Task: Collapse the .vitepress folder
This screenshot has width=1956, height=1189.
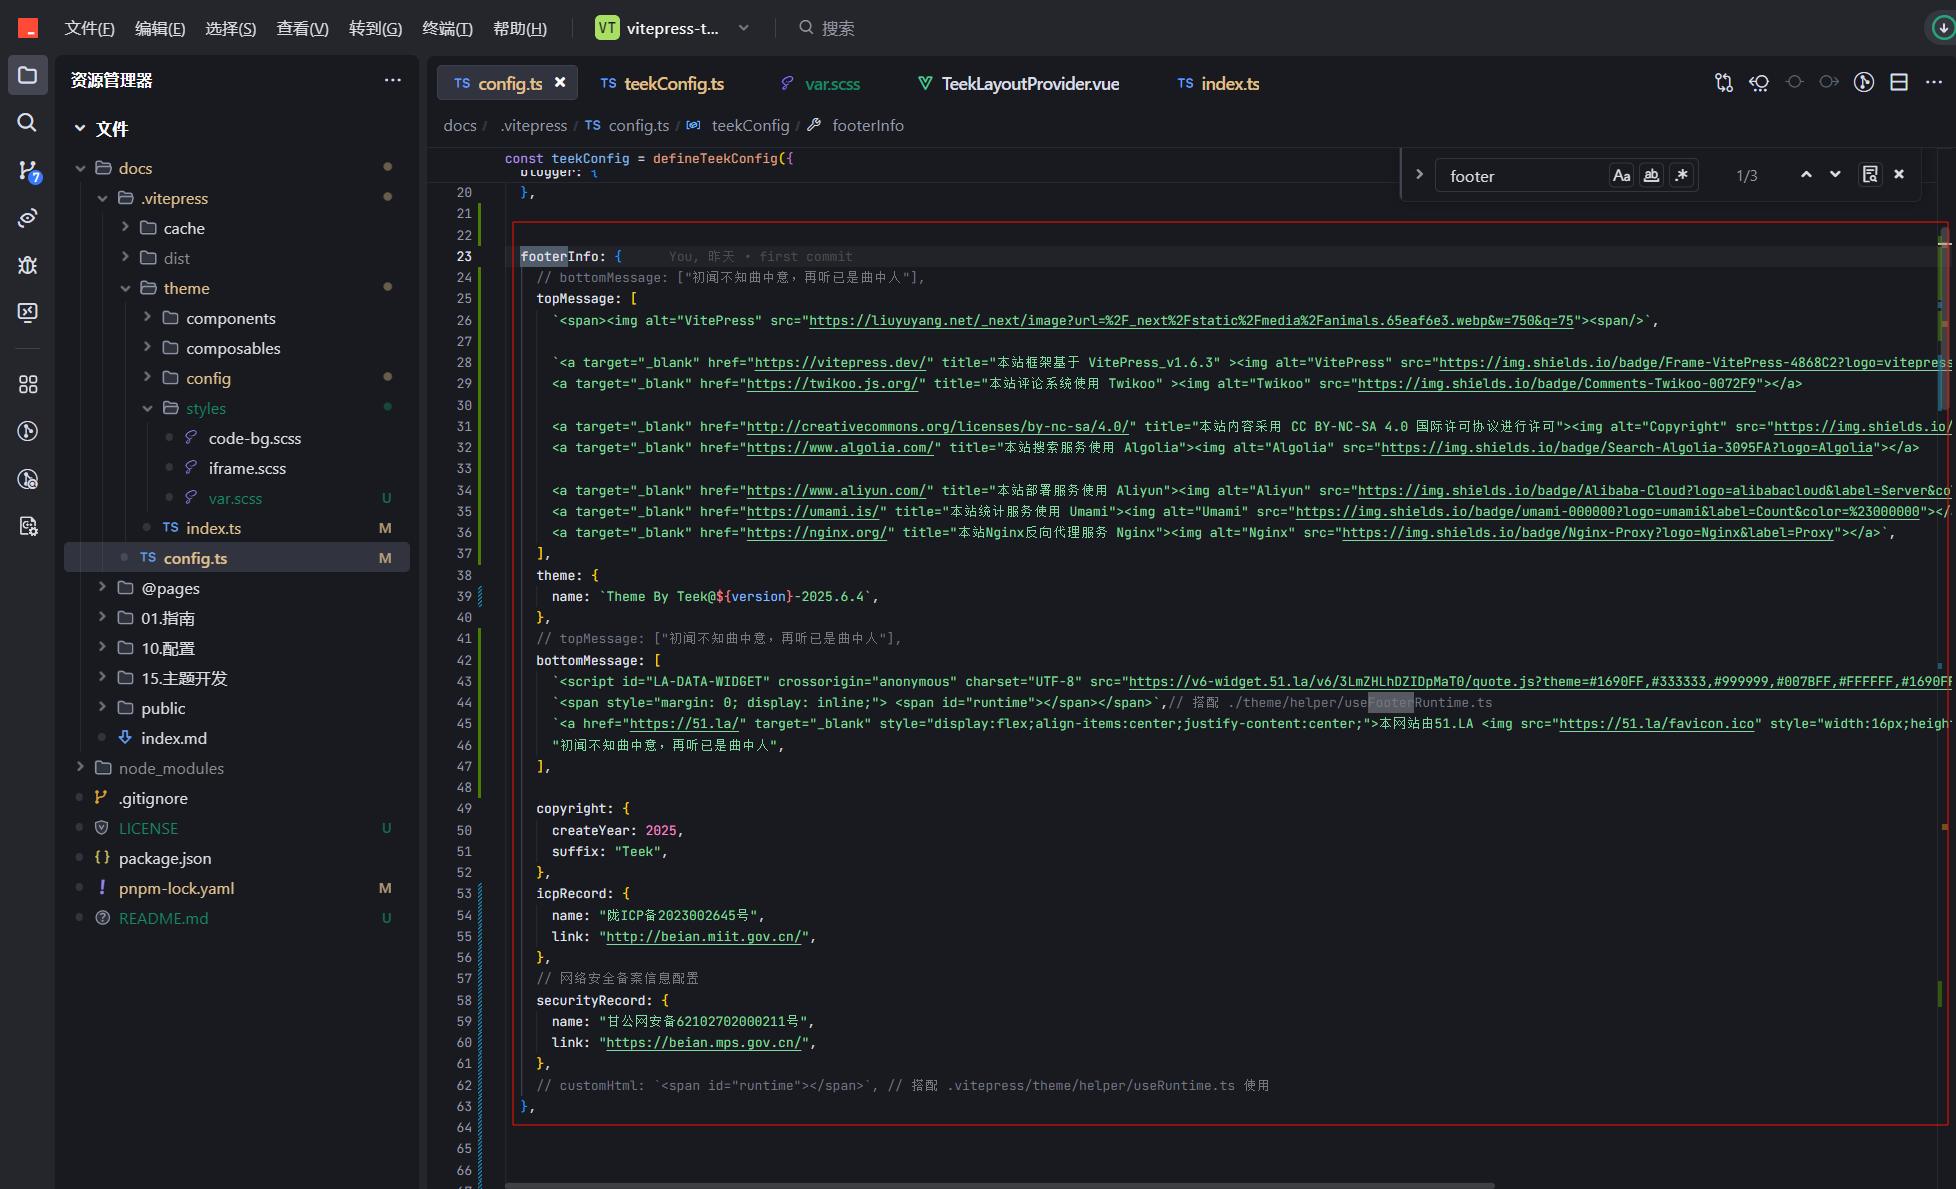Action: coord(102,198)
